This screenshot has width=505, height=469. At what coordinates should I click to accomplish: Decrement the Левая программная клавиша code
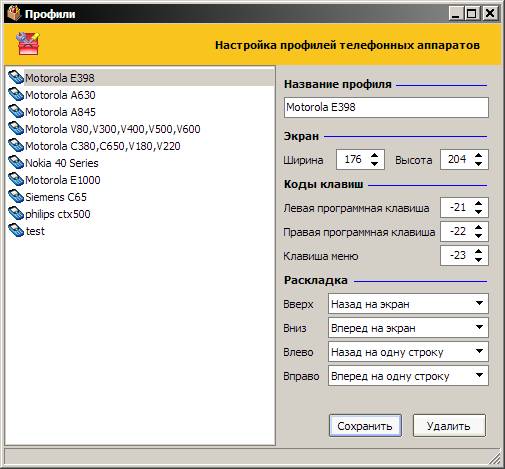click(x=479, y=212)
